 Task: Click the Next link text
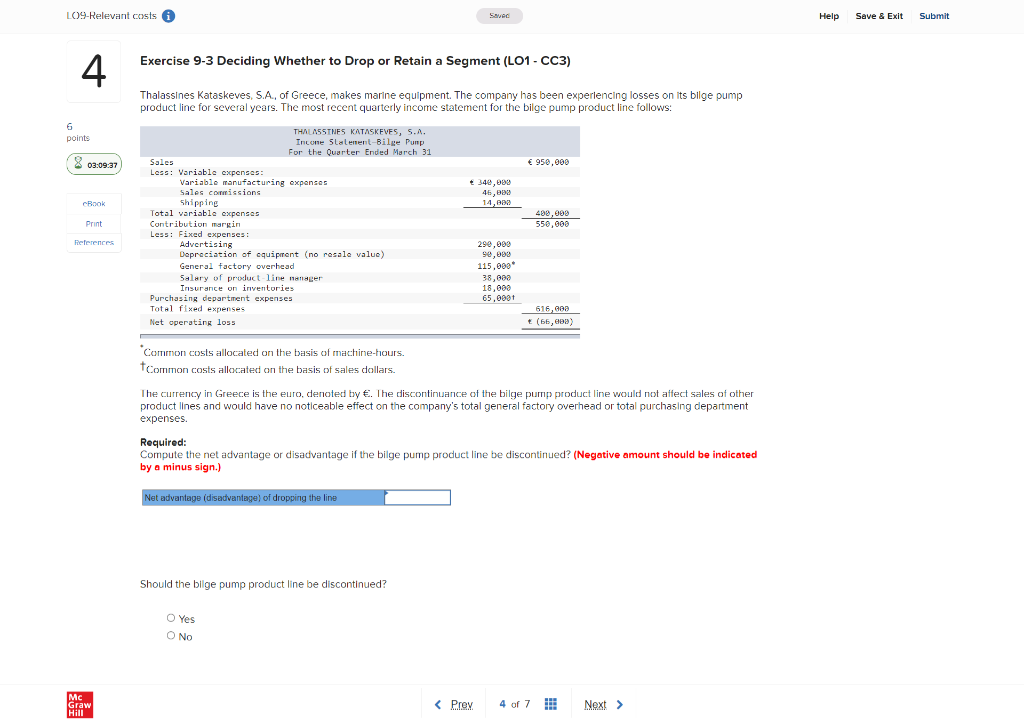tap(595, 704)
